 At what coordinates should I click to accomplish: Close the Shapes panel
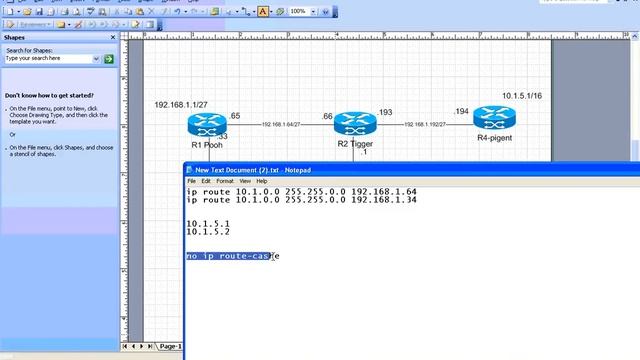[113, 37]
